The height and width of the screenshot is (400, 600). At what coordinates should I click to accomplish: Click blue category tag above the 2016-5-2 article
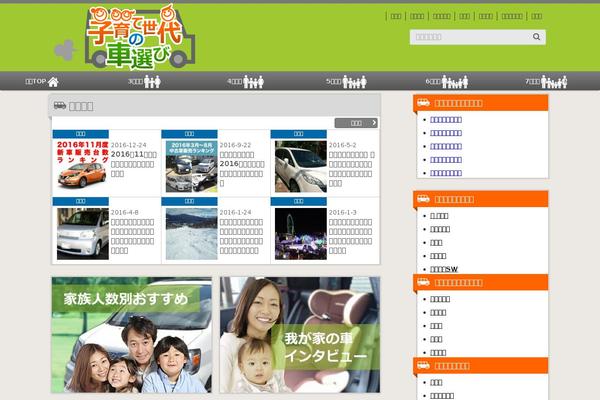point(298,134)
